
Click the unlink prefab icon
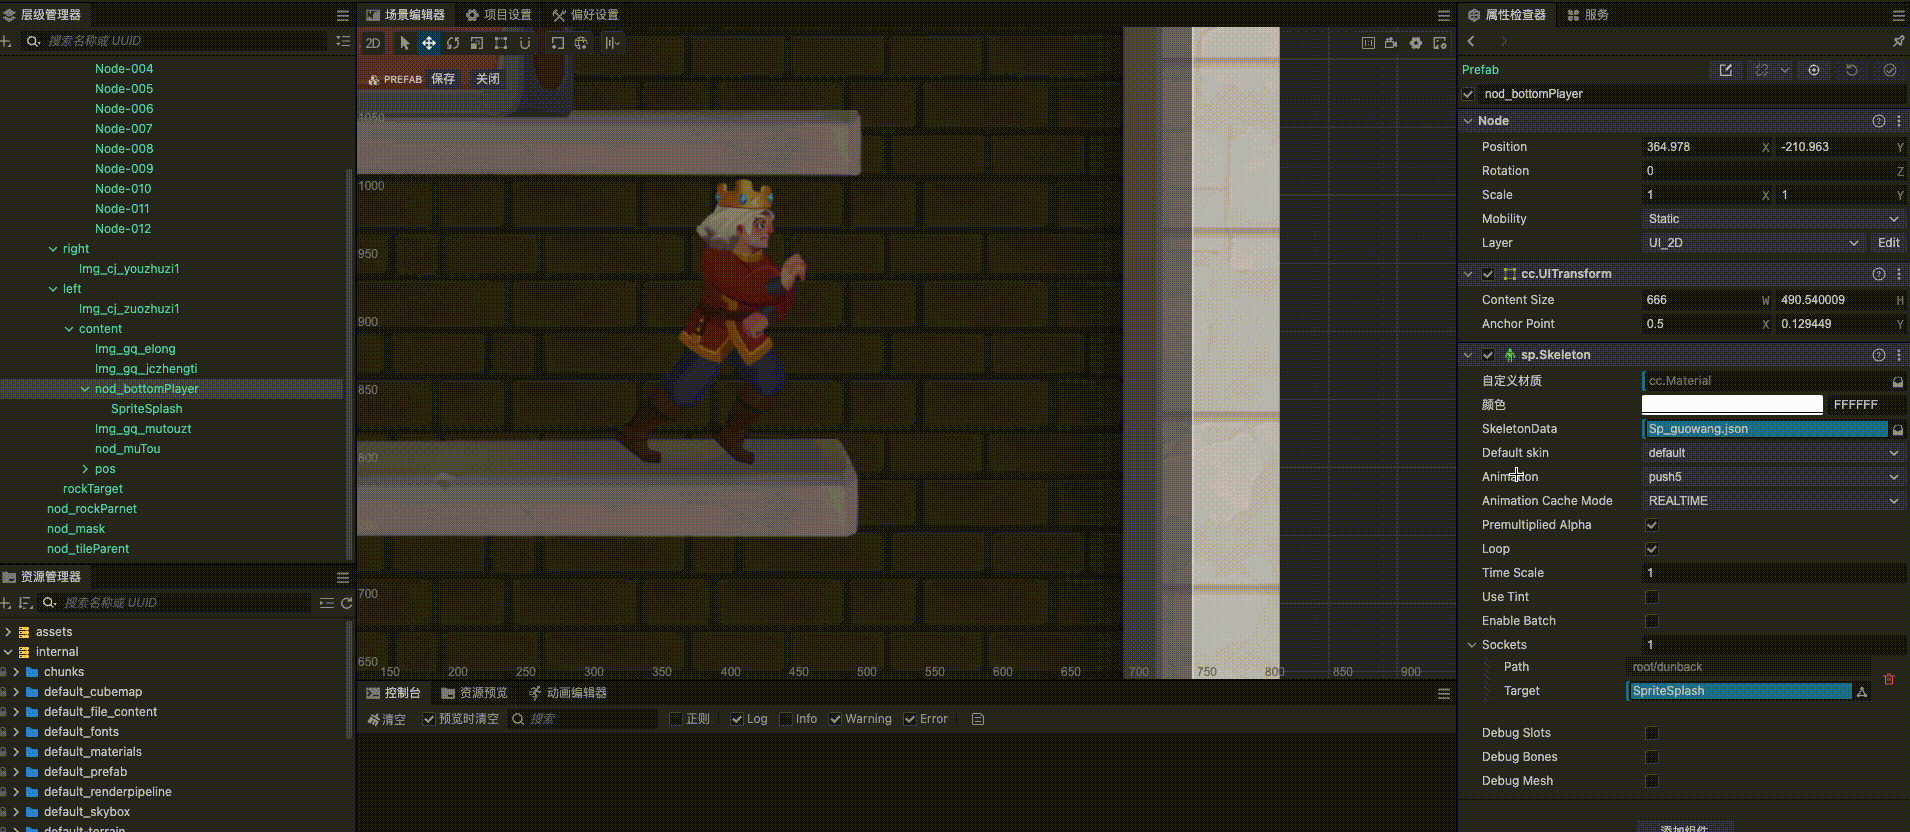1762,70
